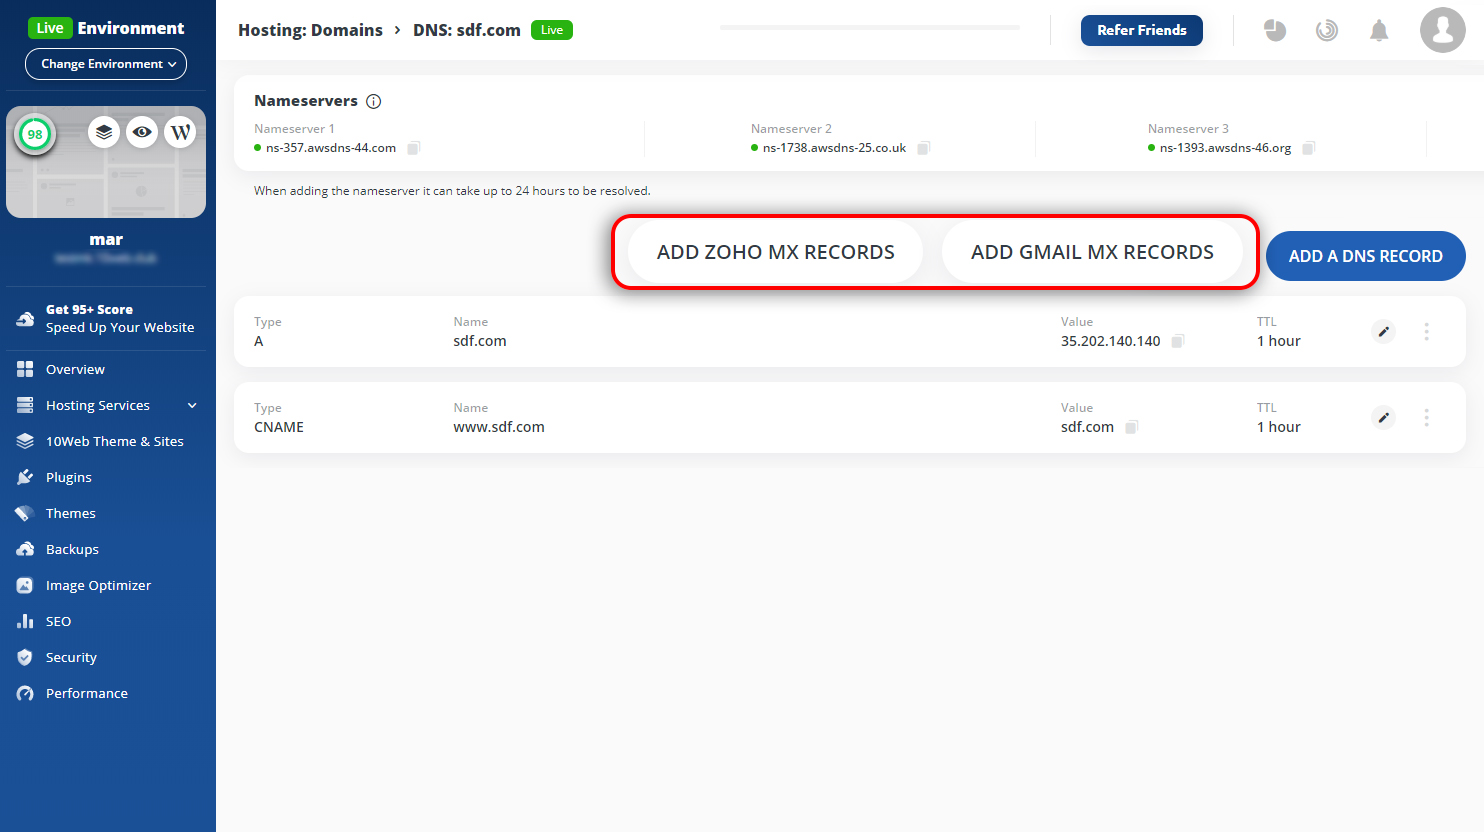Click Get 95+ Score speed up link
Screen dimensions: 1484x832
(106, 318)
